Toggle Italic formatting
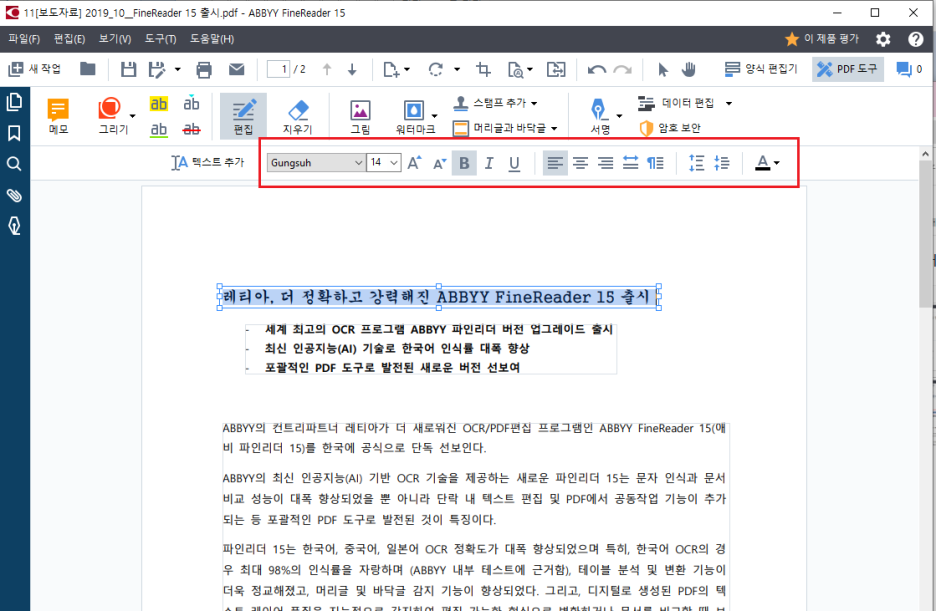936x611 pixels. pyautogui.click(x=489, y=162)
